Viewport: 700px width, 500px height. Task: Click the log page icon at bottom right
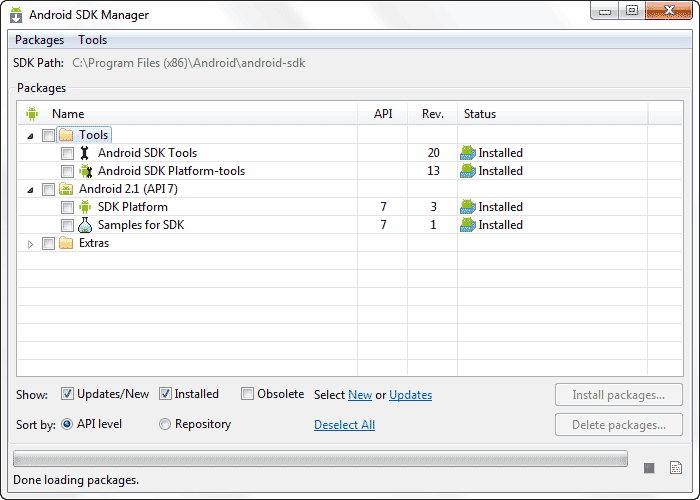point(676,467)
